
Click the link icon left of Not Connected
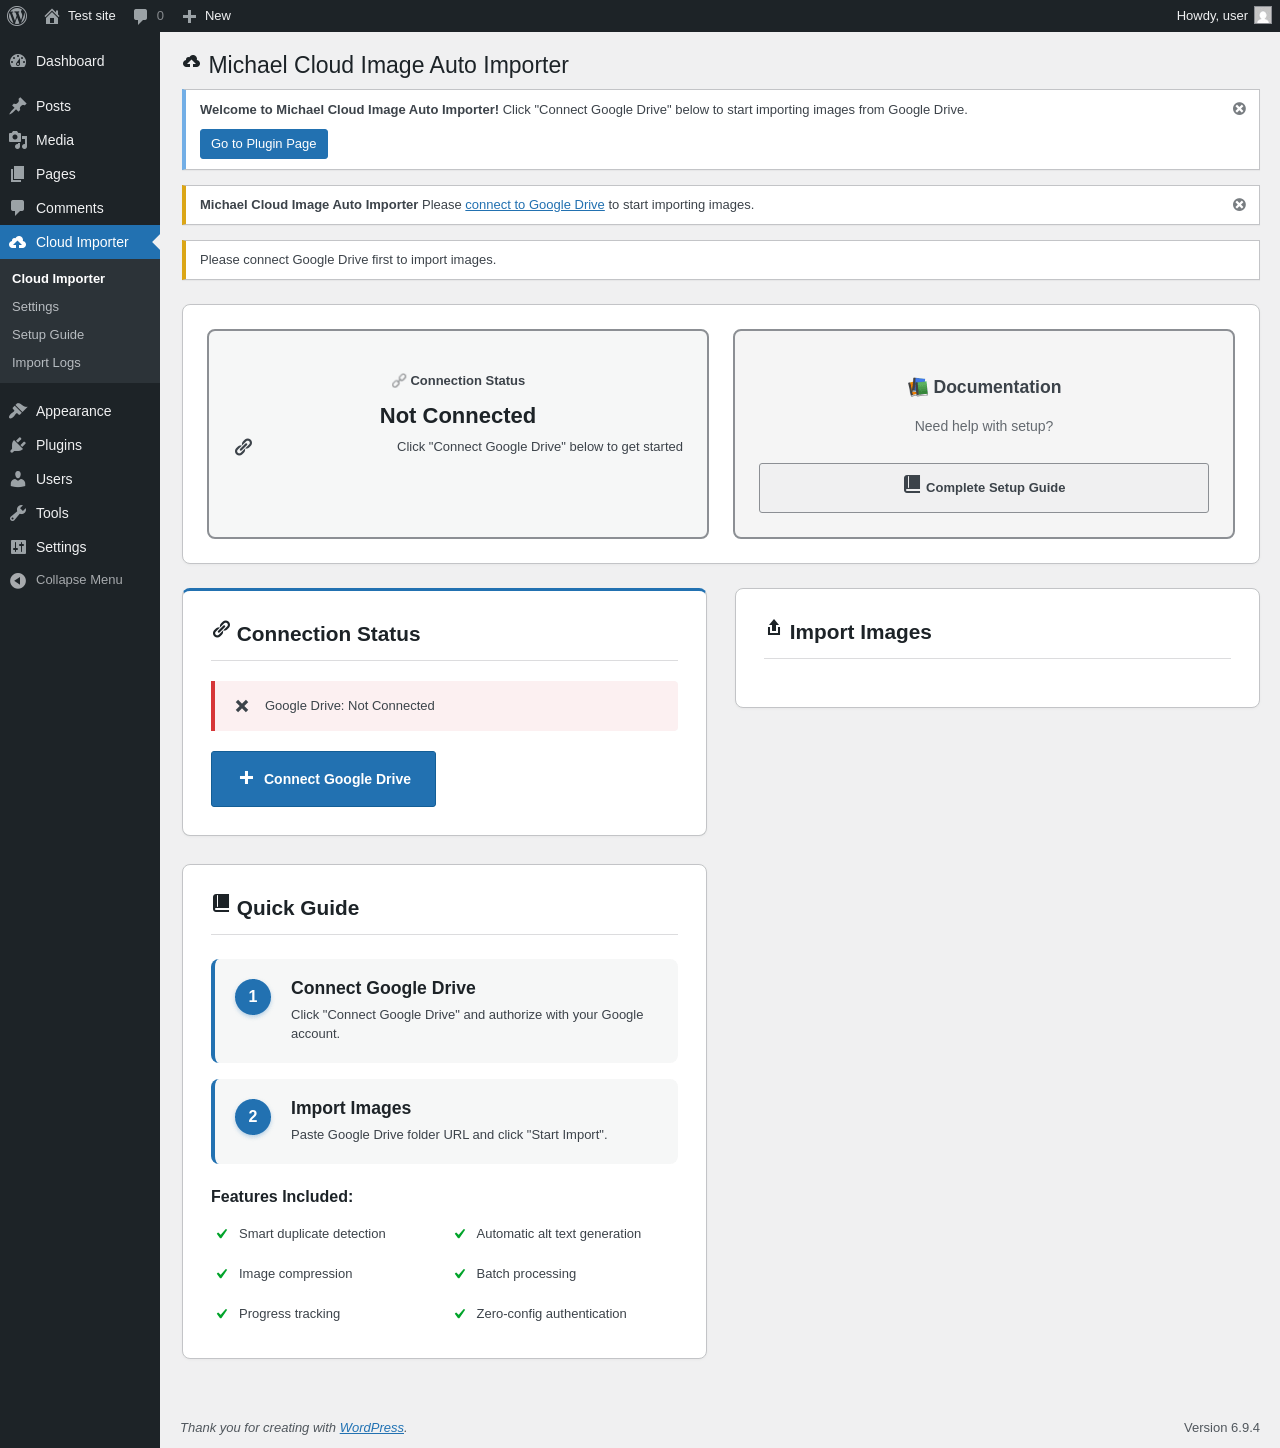[x=243, y=447]
